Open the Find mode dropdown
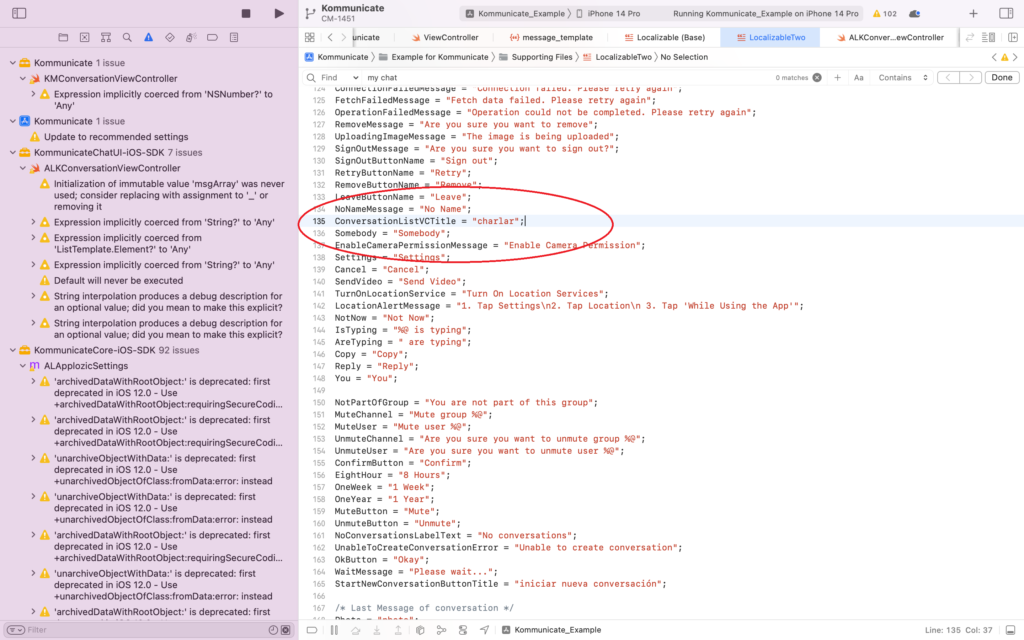The width and height of the screenshot is (1024, 640). [x=340, y=77]
